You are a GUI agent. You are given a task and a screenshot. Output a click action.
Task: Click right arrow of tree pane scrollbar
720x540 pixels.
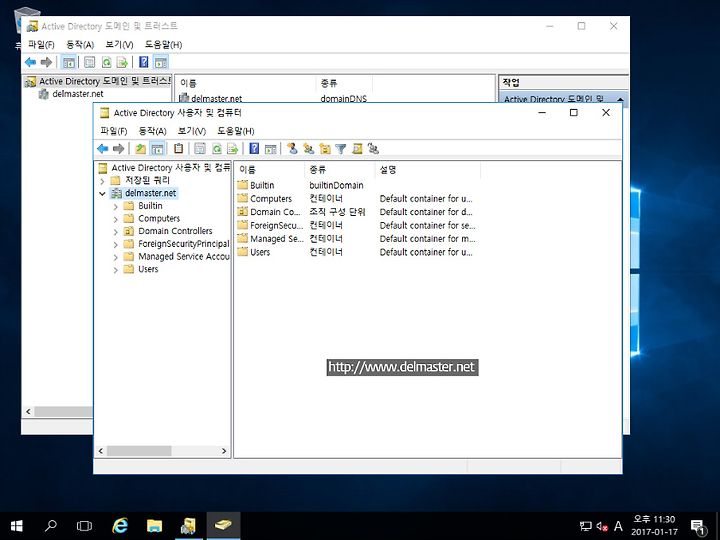tap(224, 451)
